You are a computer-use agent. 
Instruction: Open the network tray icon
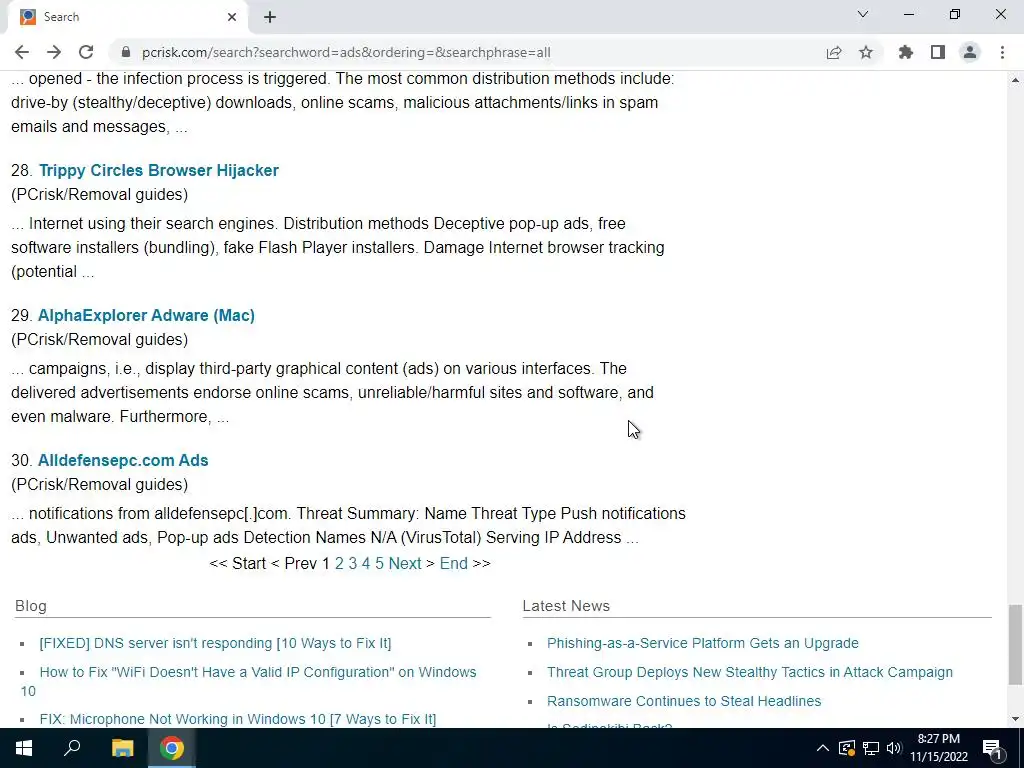(x=871, y=748)
